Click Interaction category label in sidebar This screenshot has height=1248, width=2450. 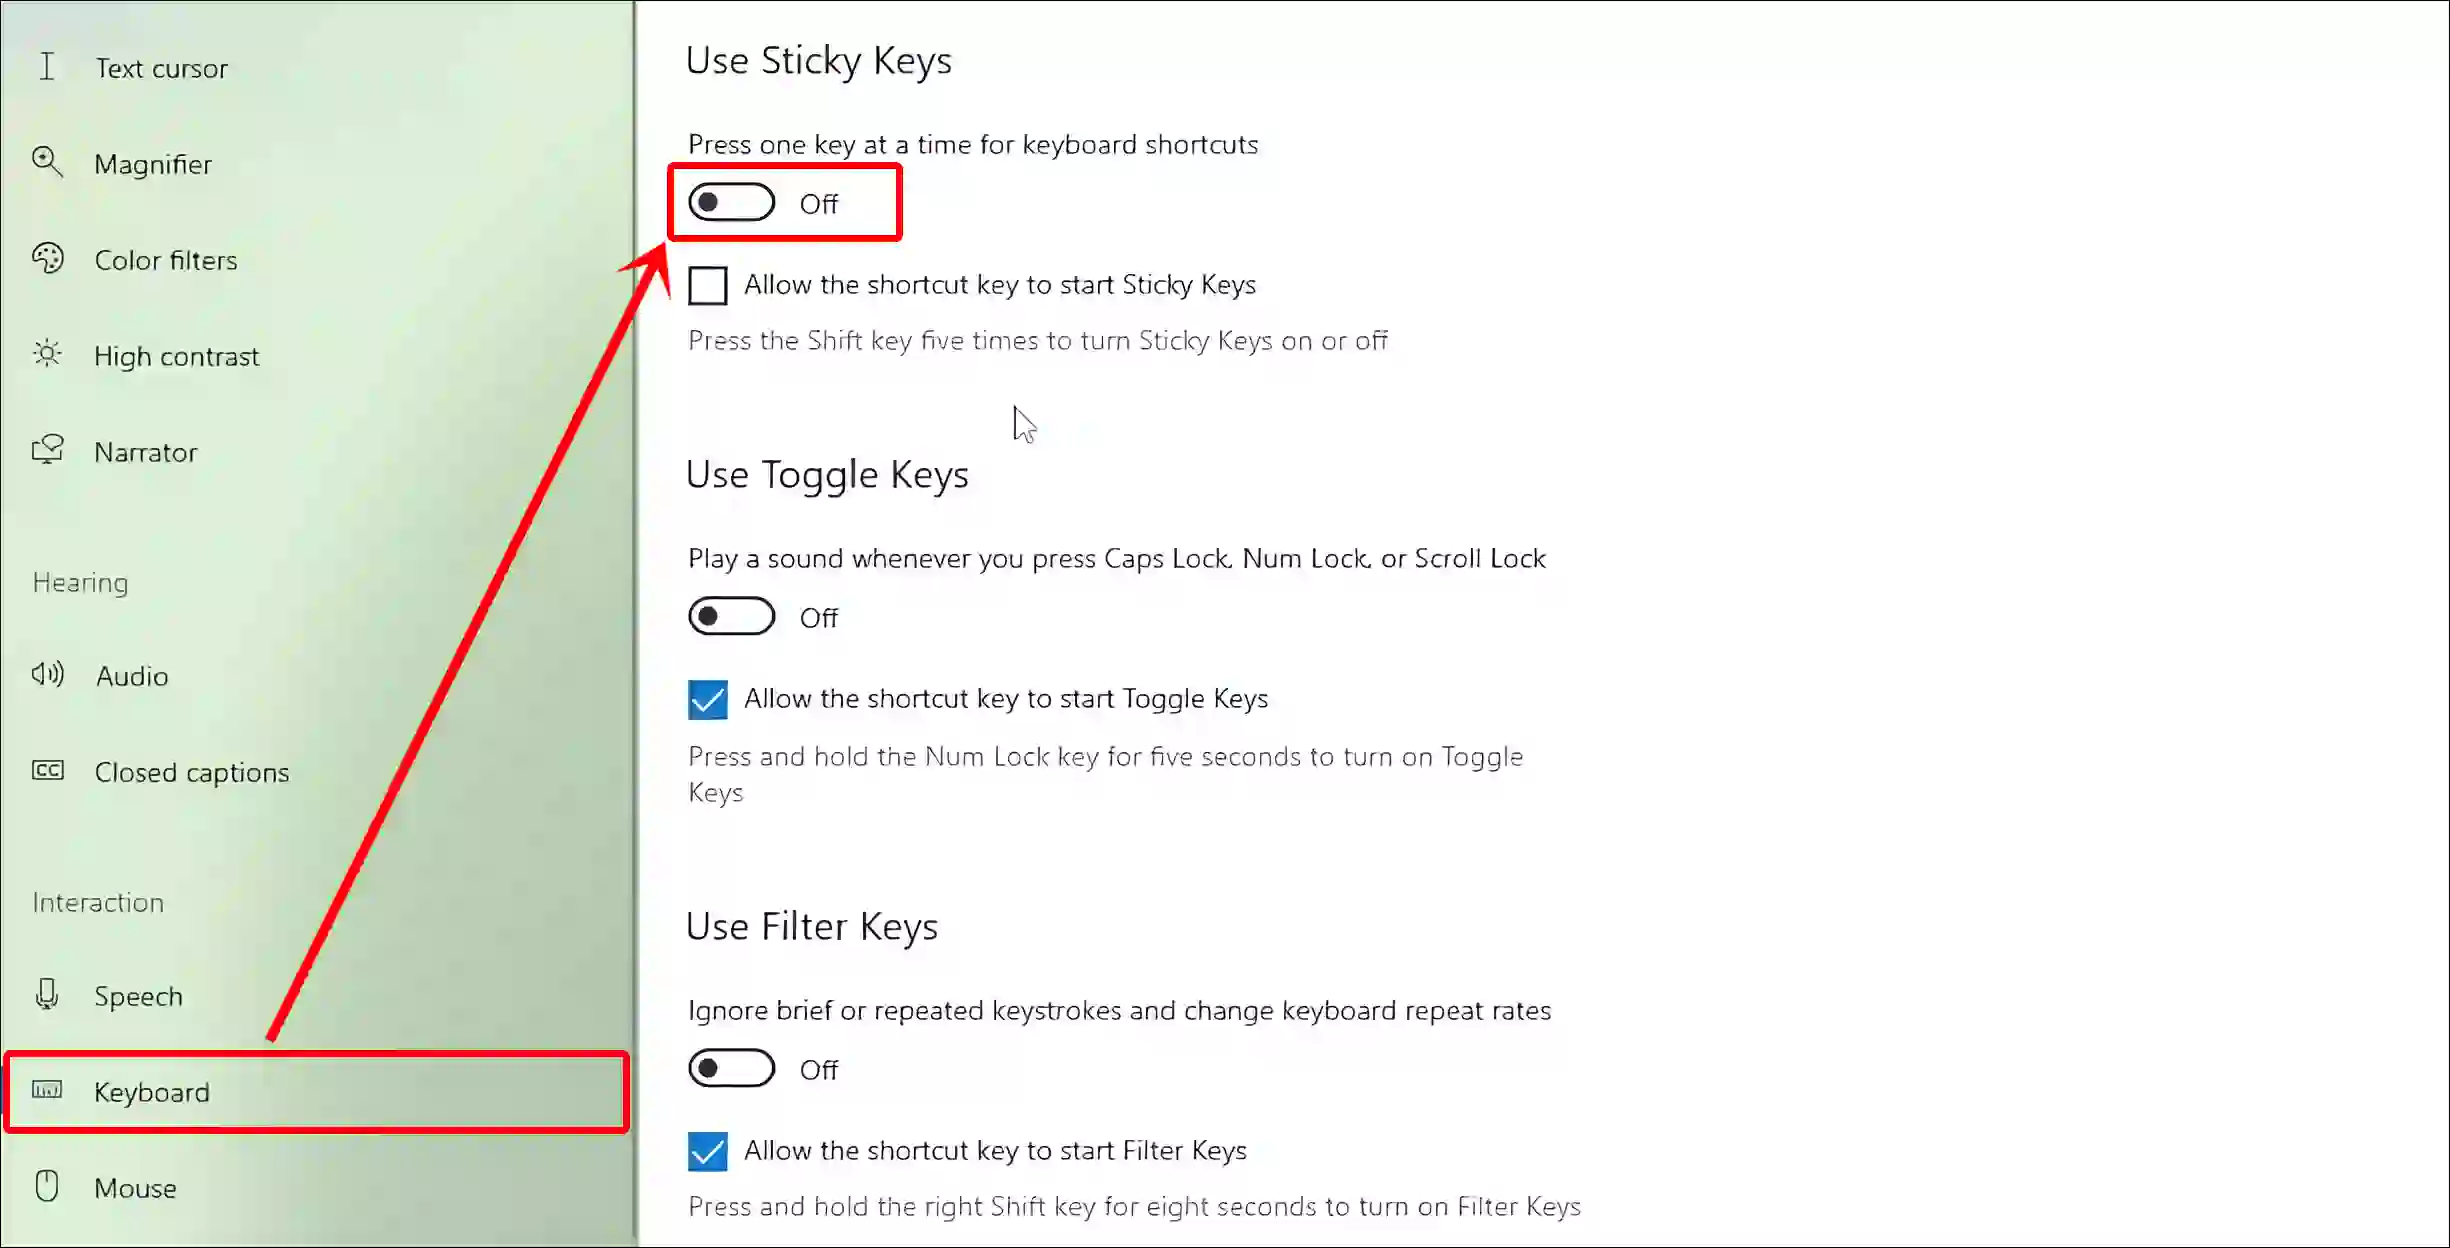[100, 901]
